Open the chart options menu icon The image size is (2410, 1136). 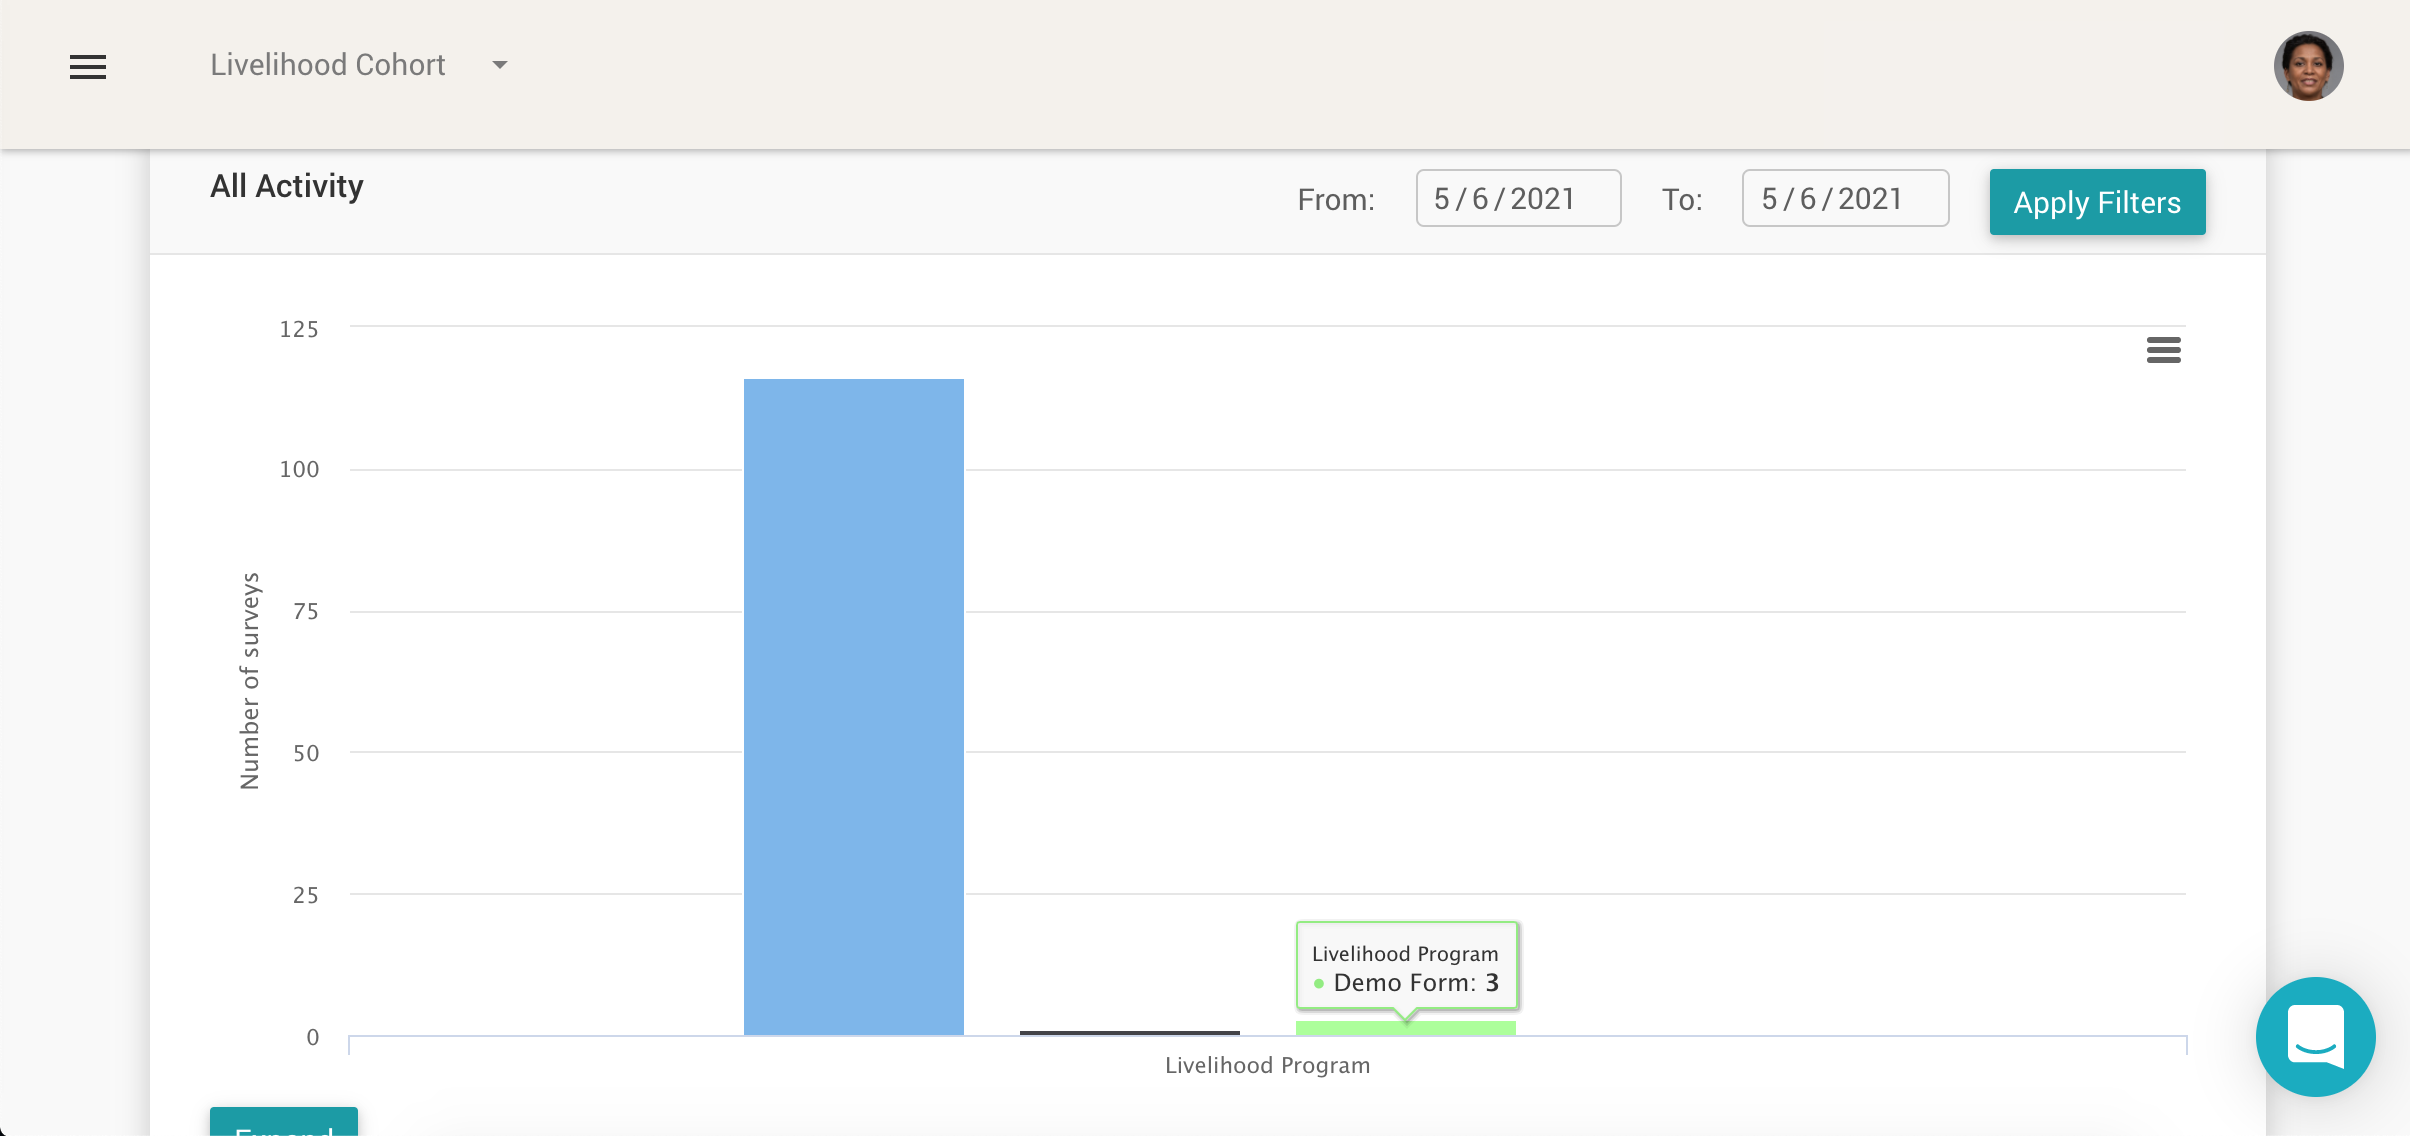(x=2163, y=350)
